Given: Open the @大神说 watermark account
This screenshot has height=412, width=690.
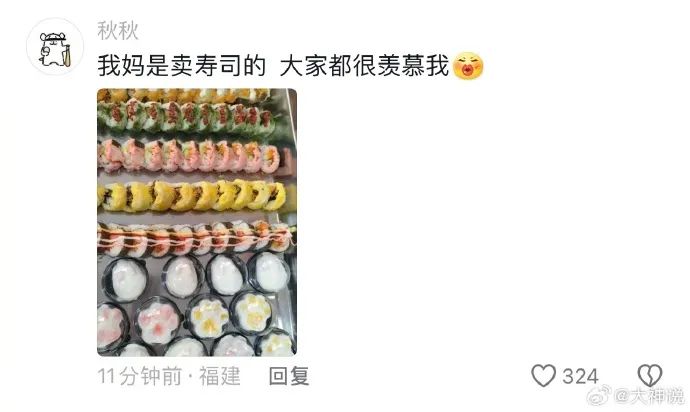Looking at the screenshot, I should pos(650,396).
